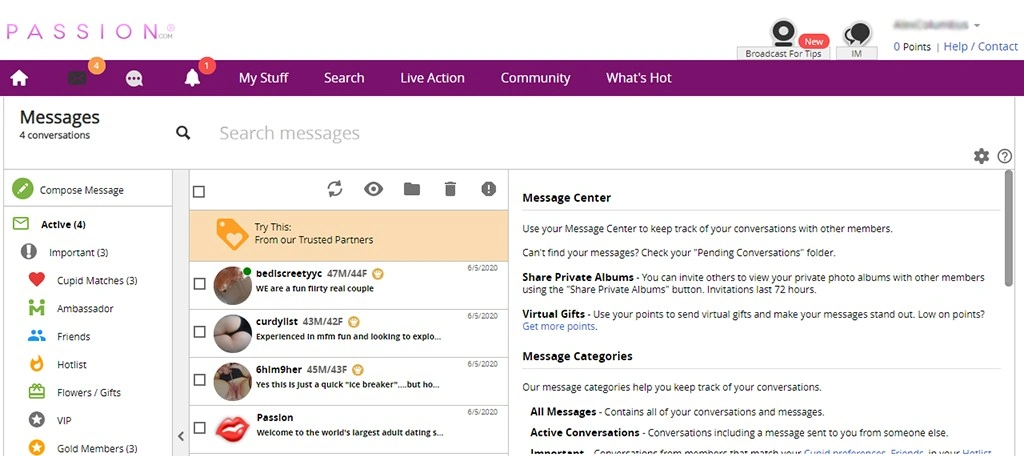Click the Get more points link
Screen dimensions: 1024x456
click(x=558, y=326)
